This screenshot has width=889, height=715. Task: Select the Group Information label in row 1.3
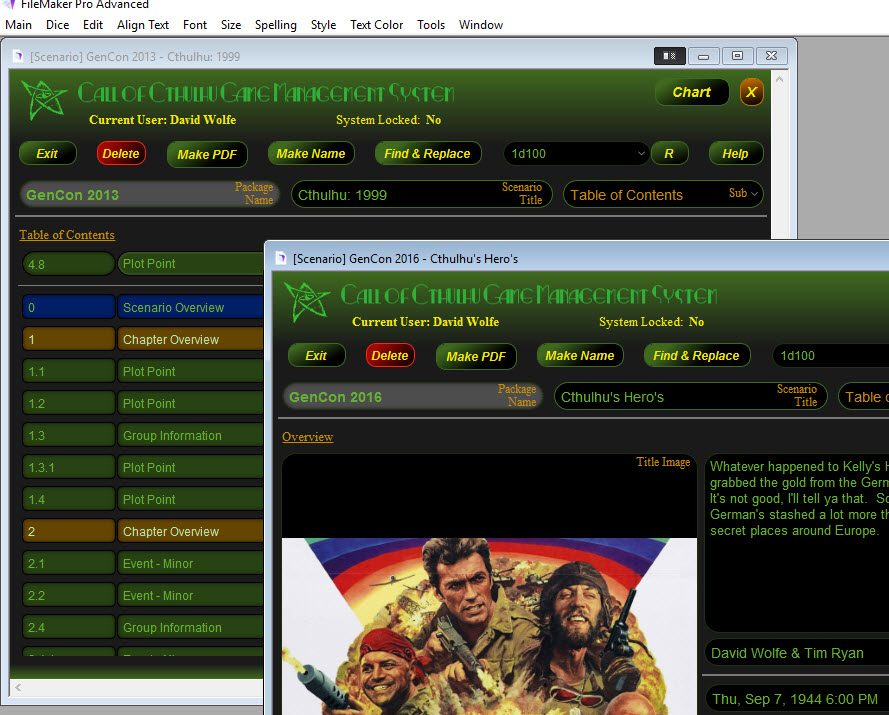click(172, 435)
